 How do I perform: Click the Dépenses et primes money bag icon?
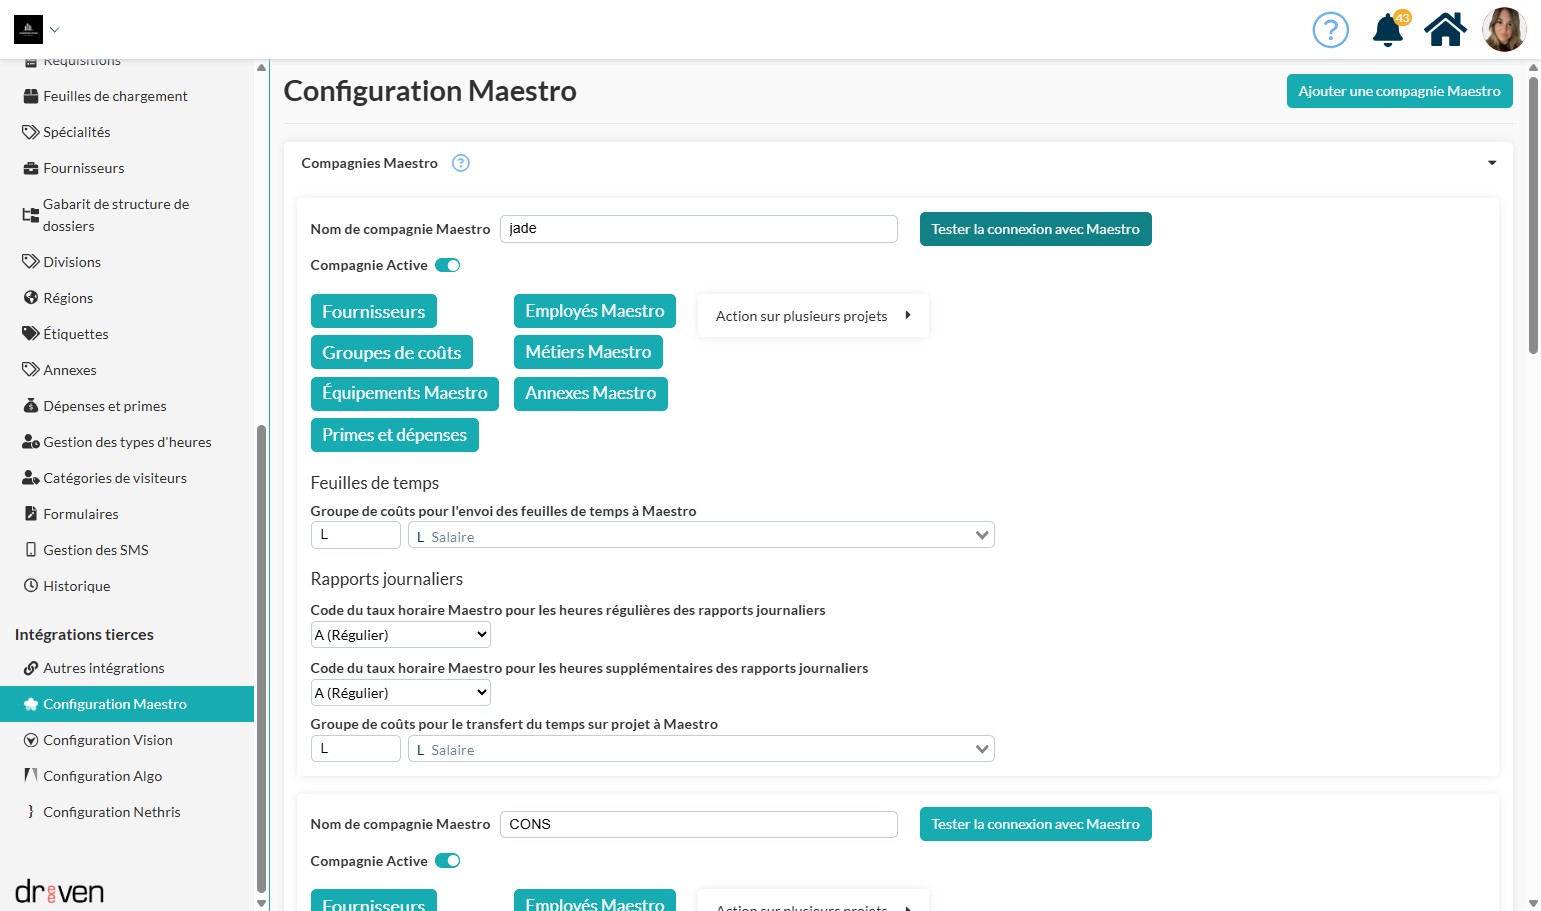[x=31, y=406]
